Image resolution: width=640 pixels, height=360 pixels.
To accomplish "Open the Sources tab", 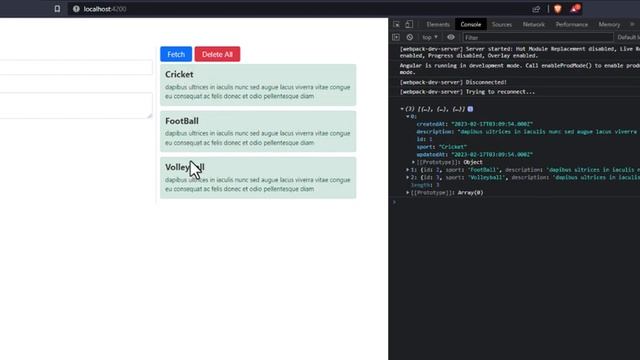I will point(502,24).
